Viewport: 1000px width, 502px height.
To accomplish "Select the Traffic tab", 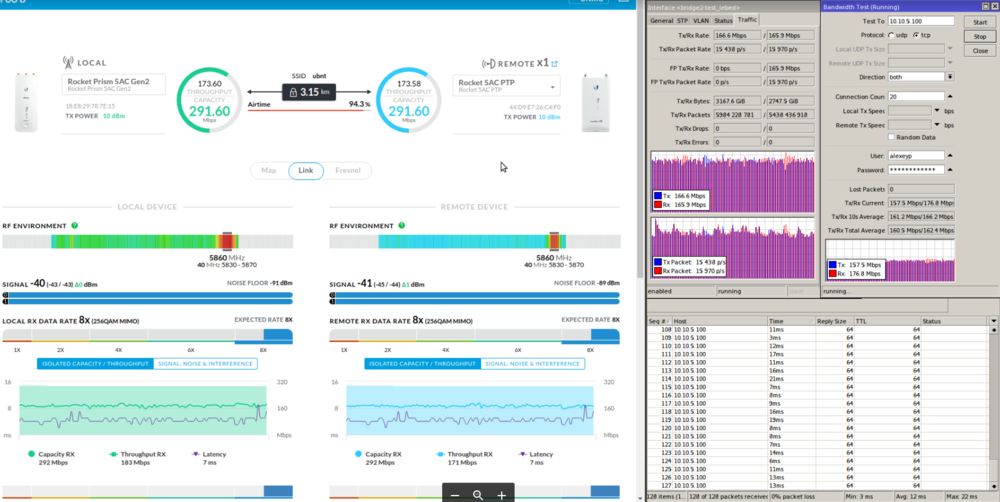I will tap(747, 20).
